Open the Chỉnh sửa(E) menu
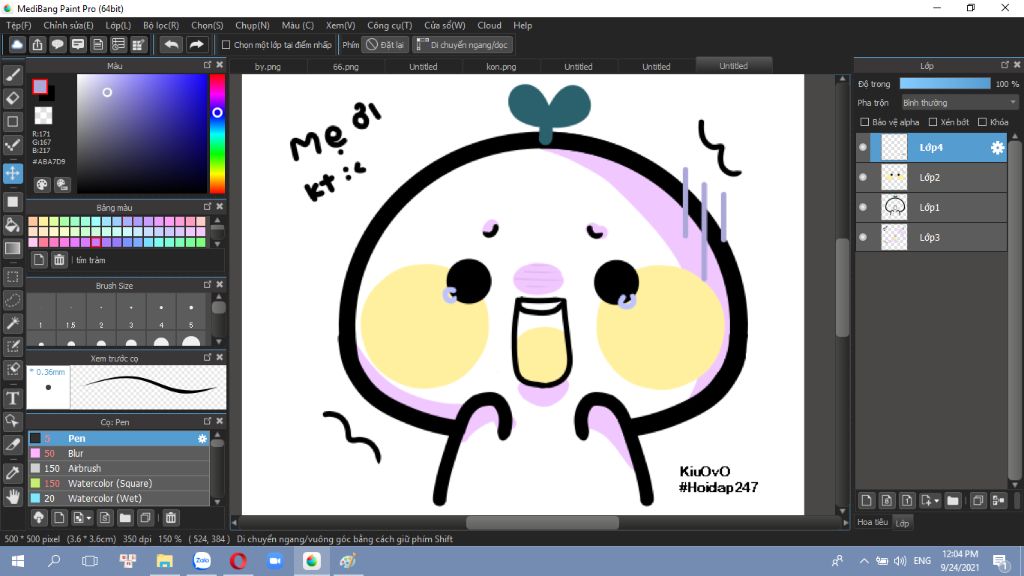This screenshot has width=1024, height=576. [69, 25]
